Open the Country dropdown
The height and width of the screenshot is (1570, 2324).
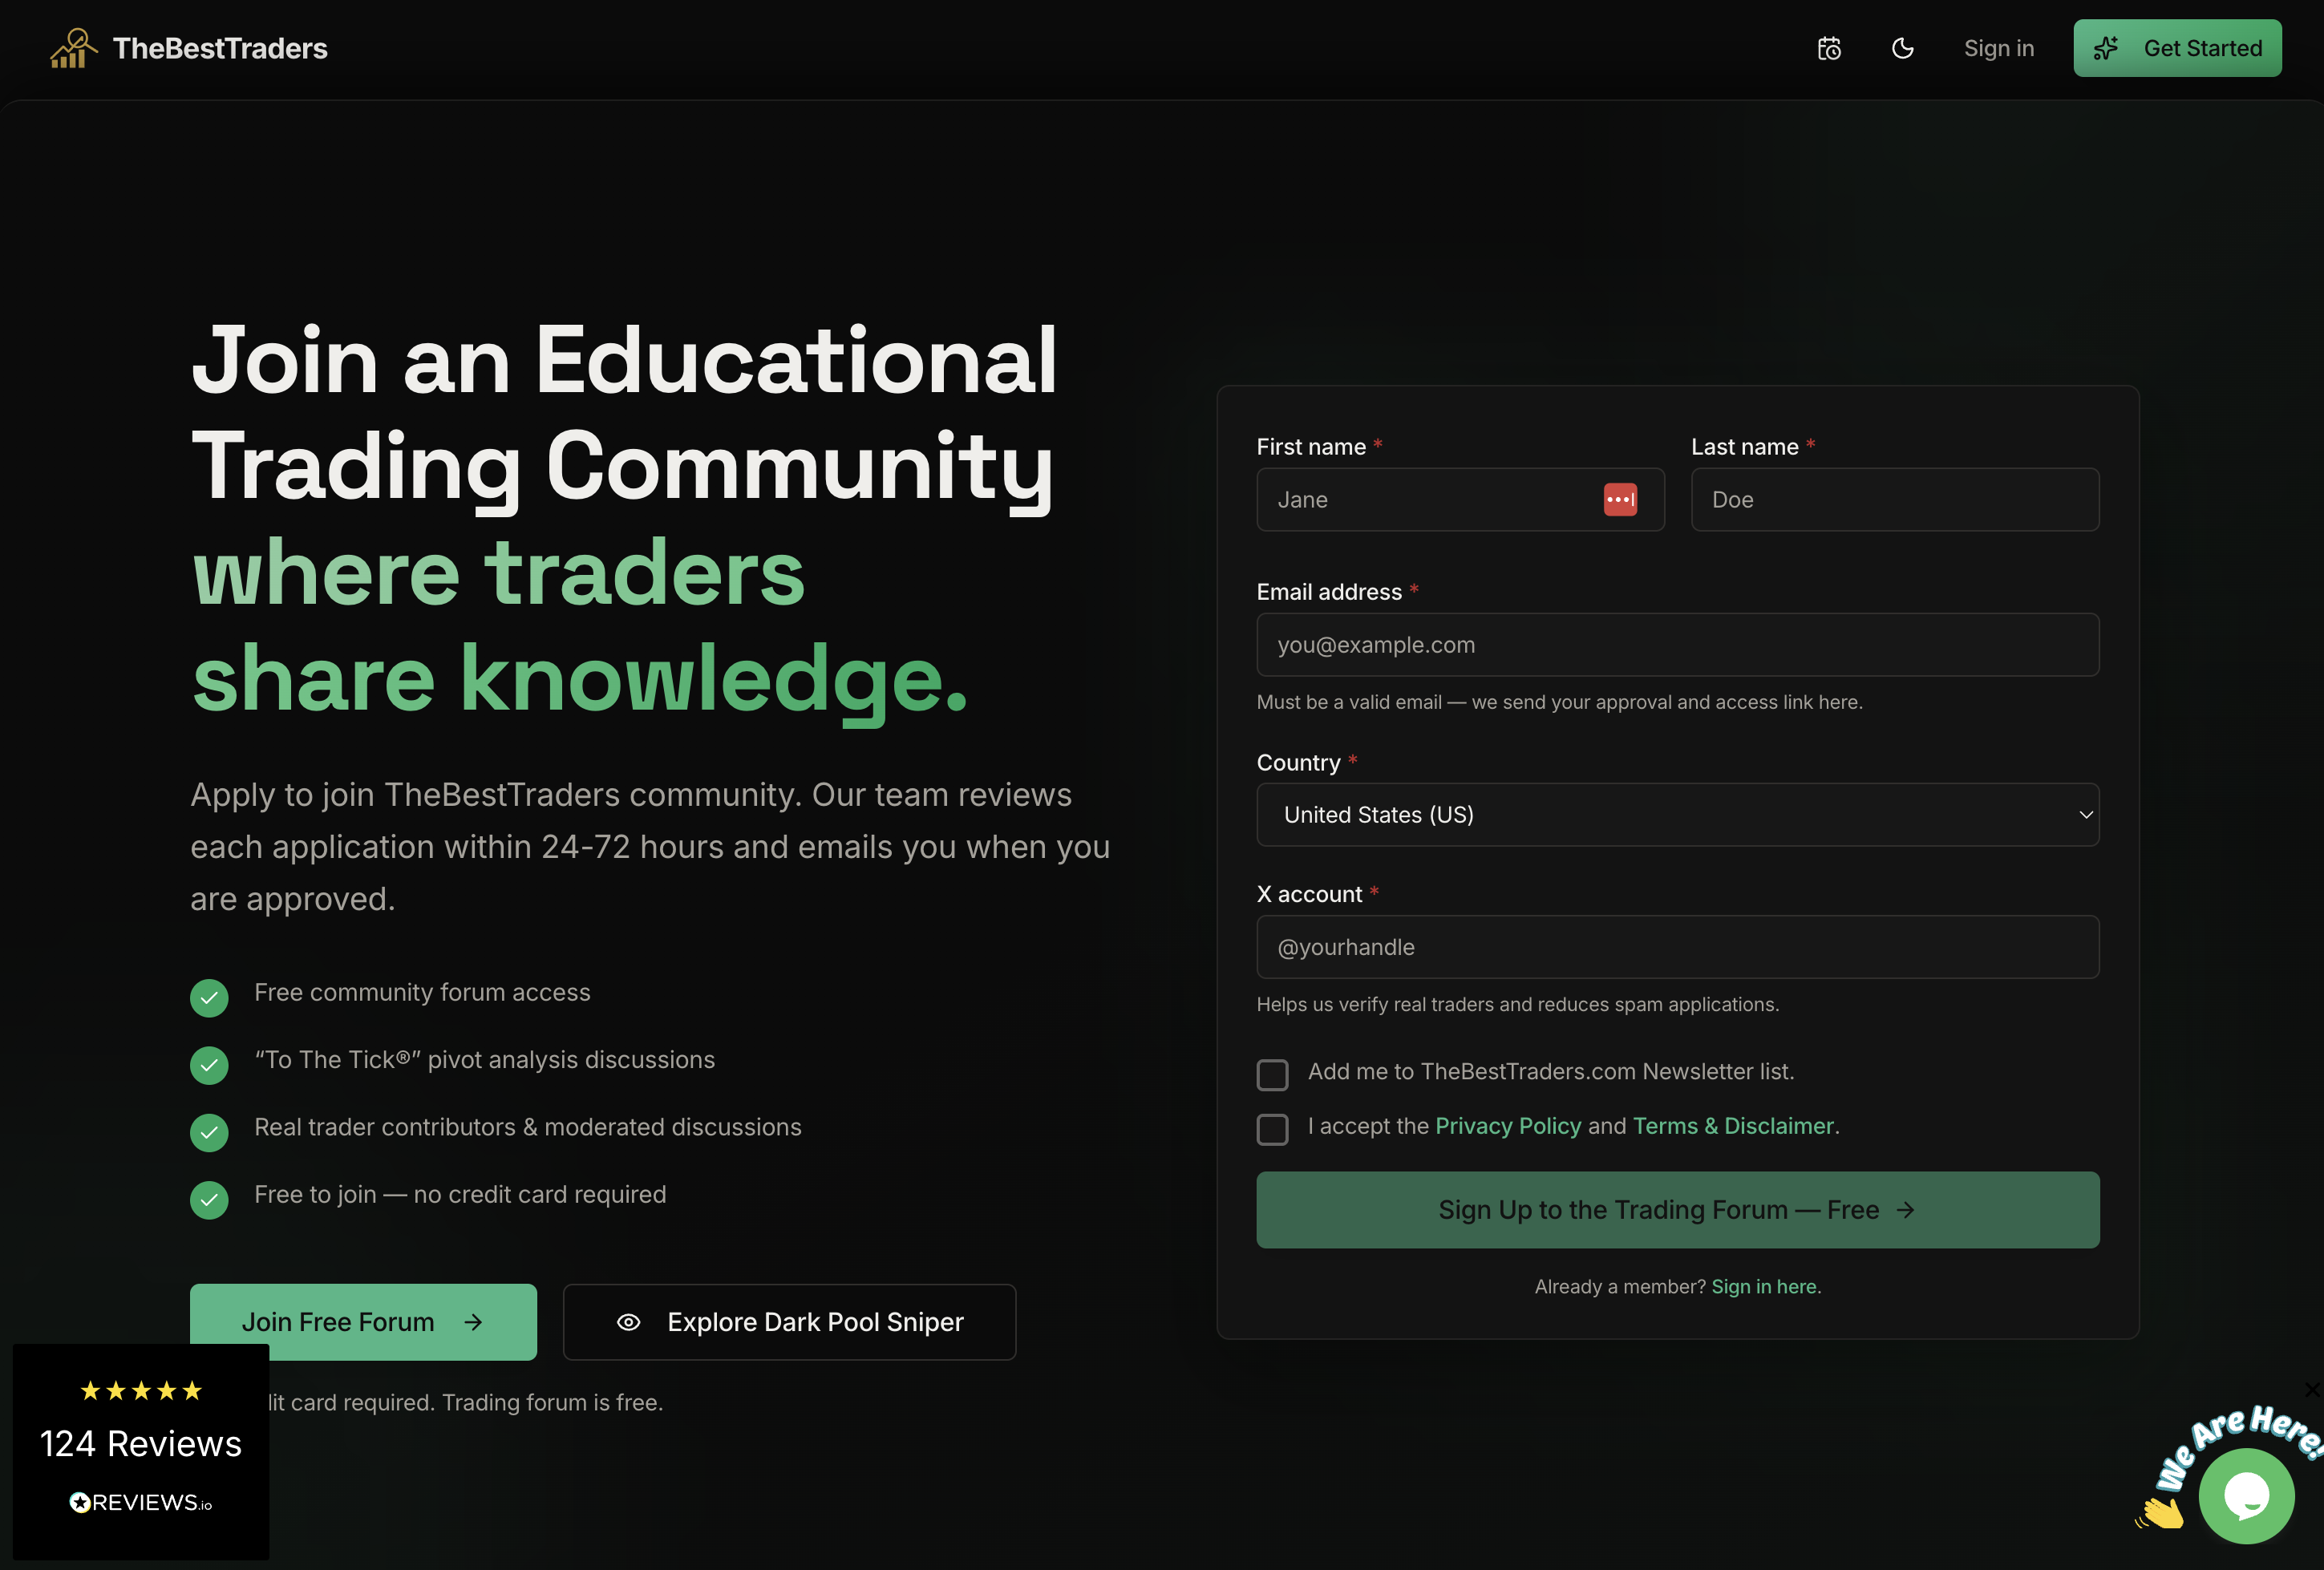pos(1677,815)
